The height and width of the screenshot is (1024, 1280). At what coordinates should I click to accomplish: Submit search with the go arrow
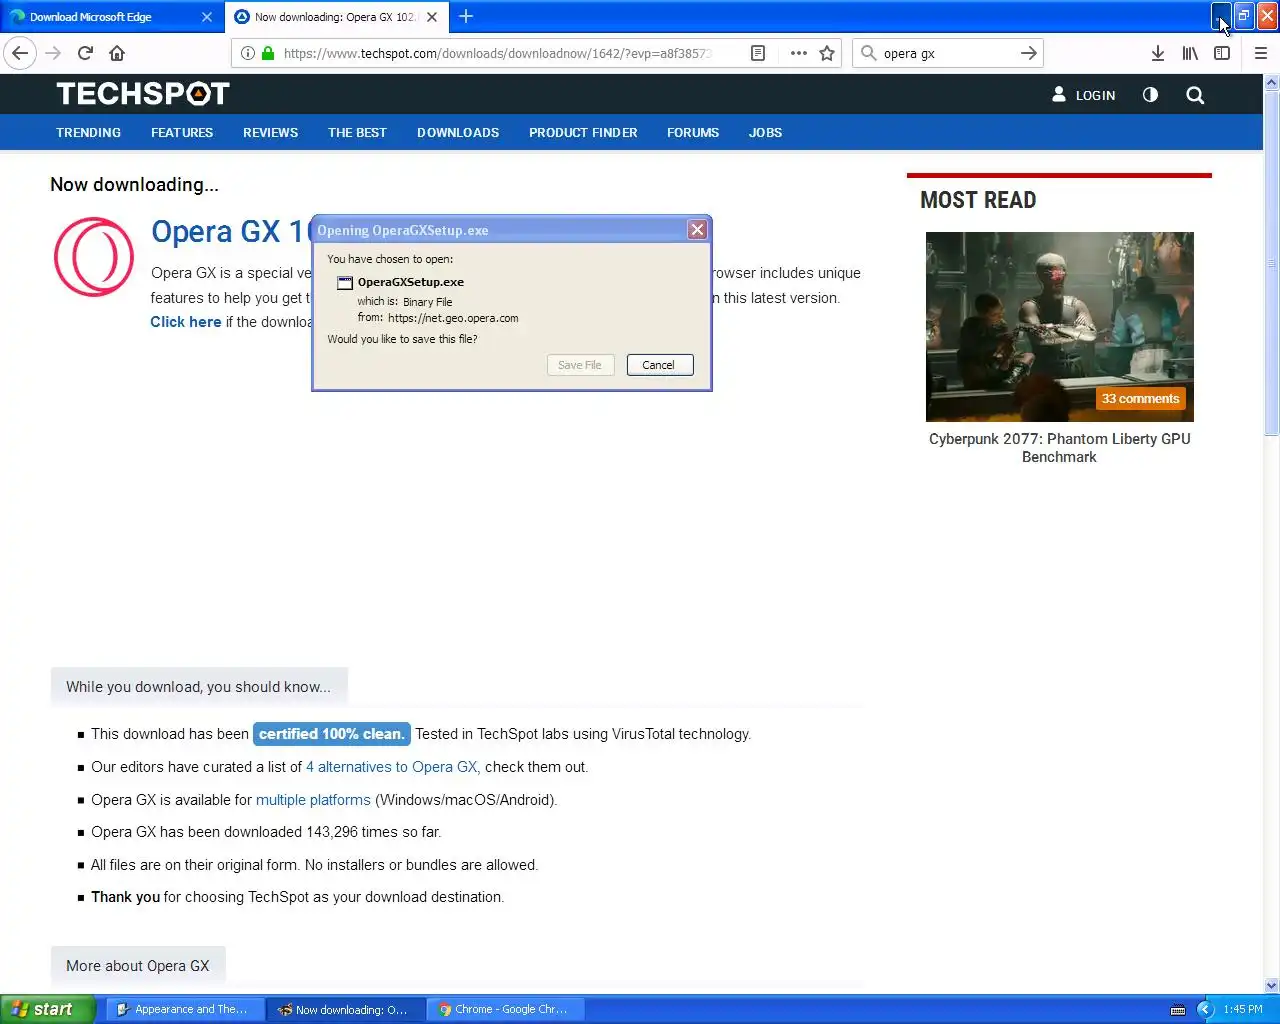coord(1028,53)
